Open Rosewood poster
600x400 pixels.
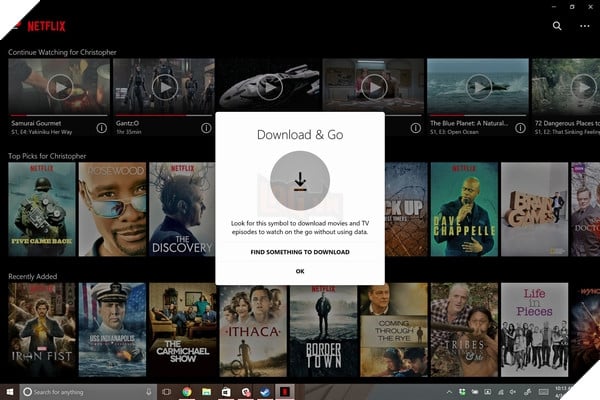click(x=112, y=209)
